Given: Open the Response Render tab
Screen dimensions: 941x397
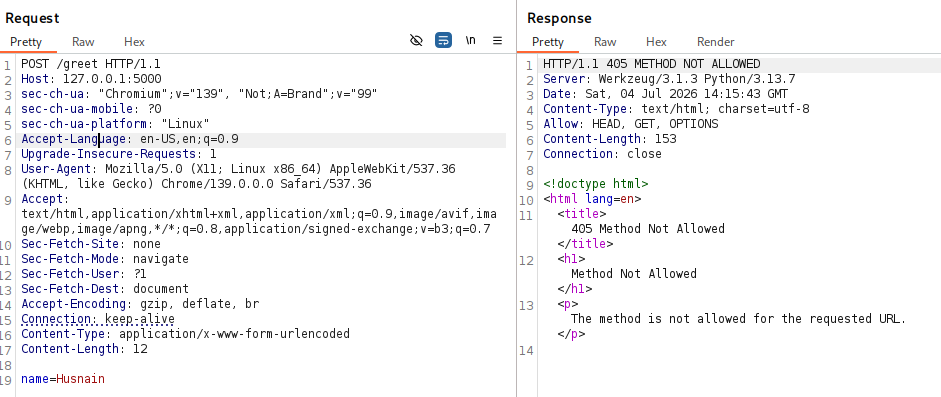Looking at the screenshot, I should point(715,42).
